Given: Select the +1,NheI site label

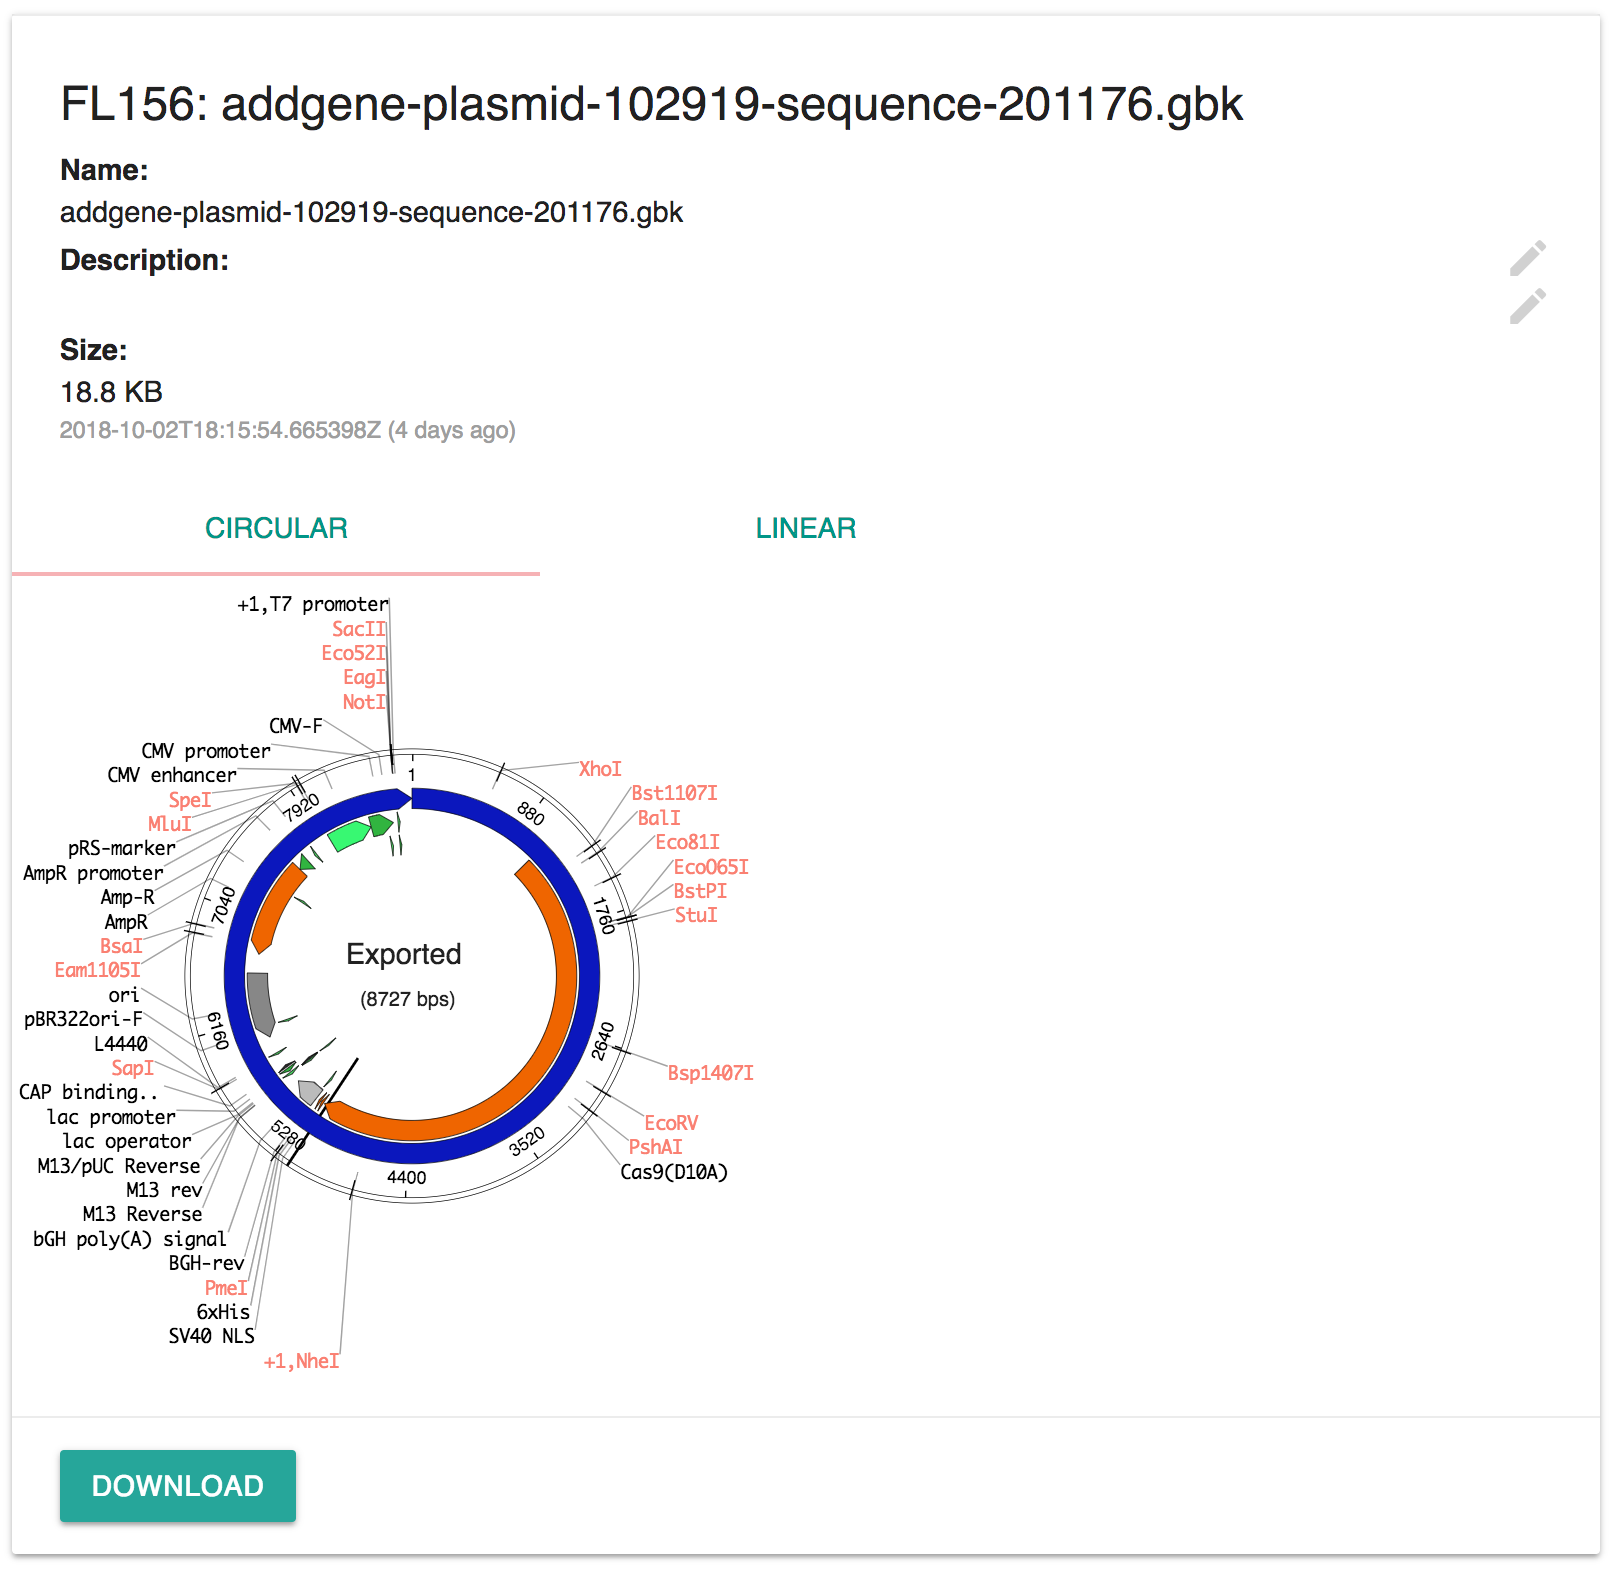Looking at the screenshot, I should click(301, 1361).
